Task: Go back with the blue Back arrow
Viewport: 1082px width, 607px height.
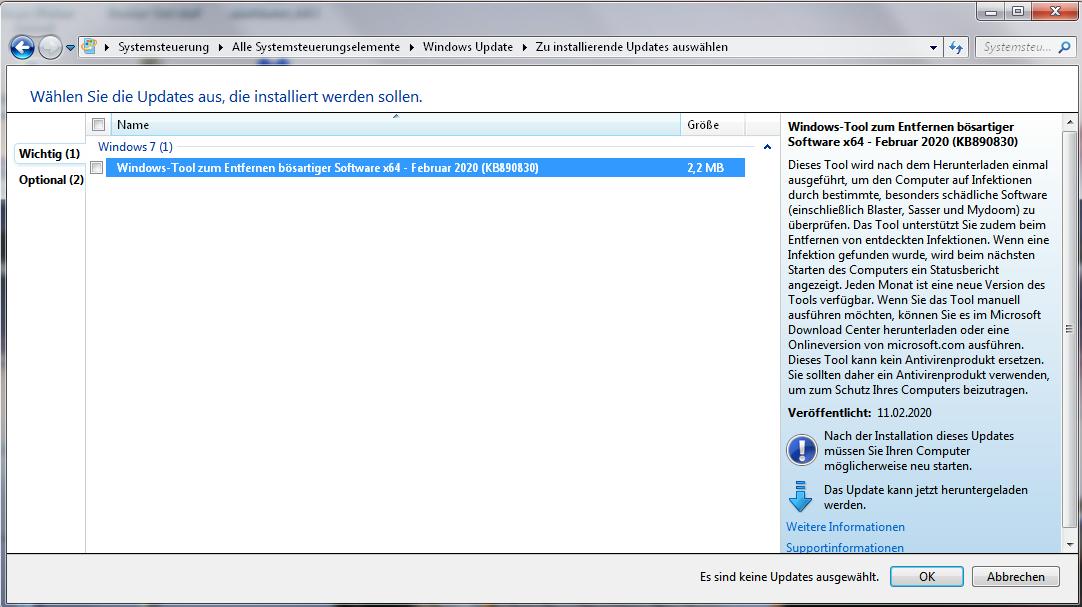Action: click(22, 48)
